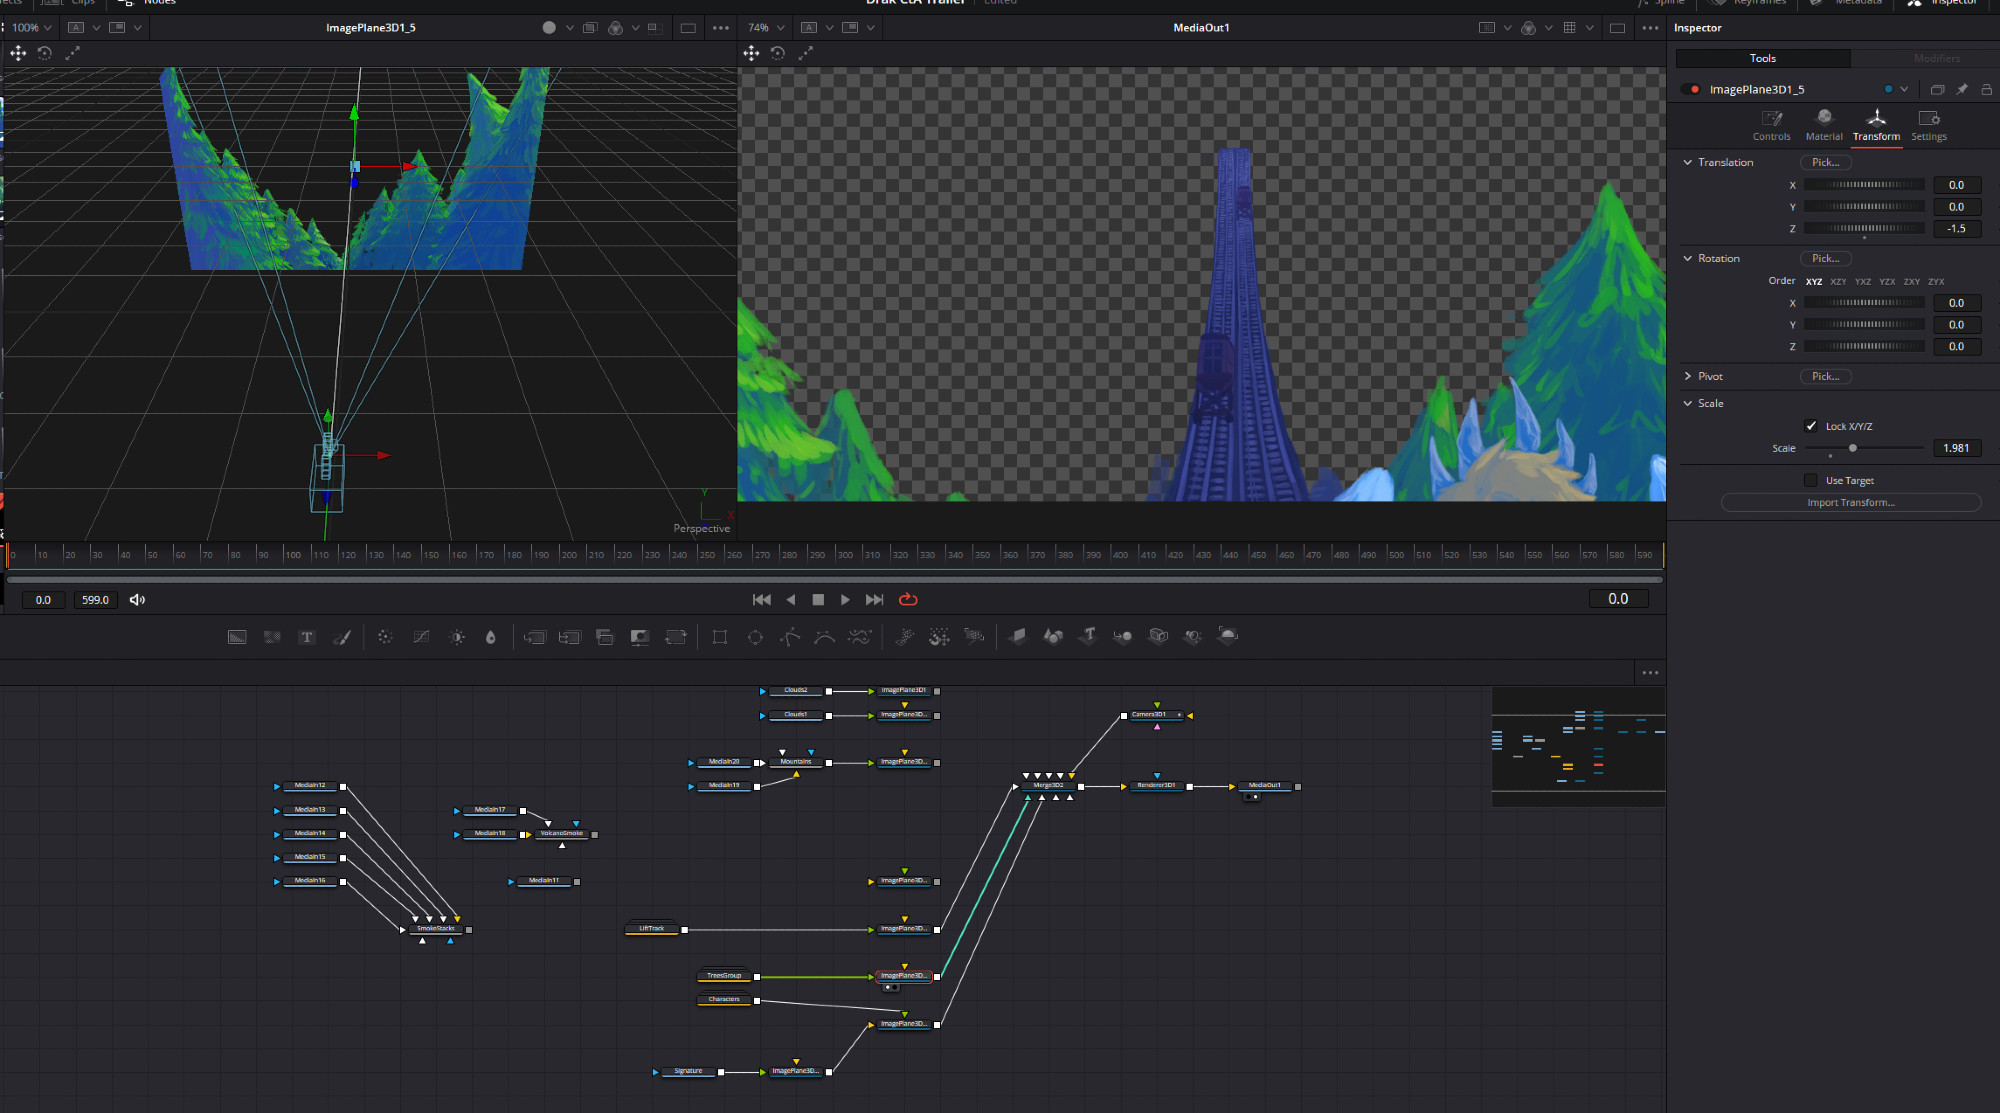
Task: Click Pick button for Rotation
Action: (1826, 258)
